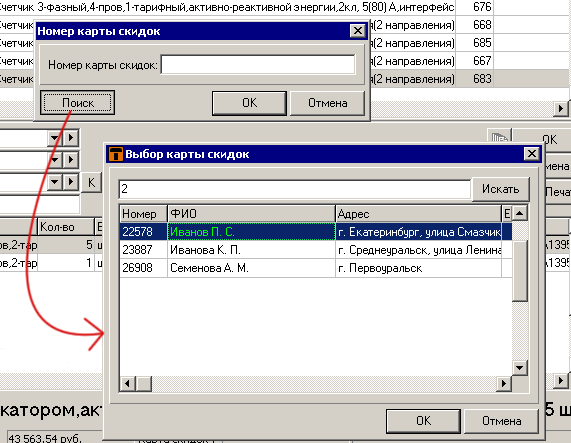Click OK in Выбор карты скидок dialog
571x443 pixels.
423,421
